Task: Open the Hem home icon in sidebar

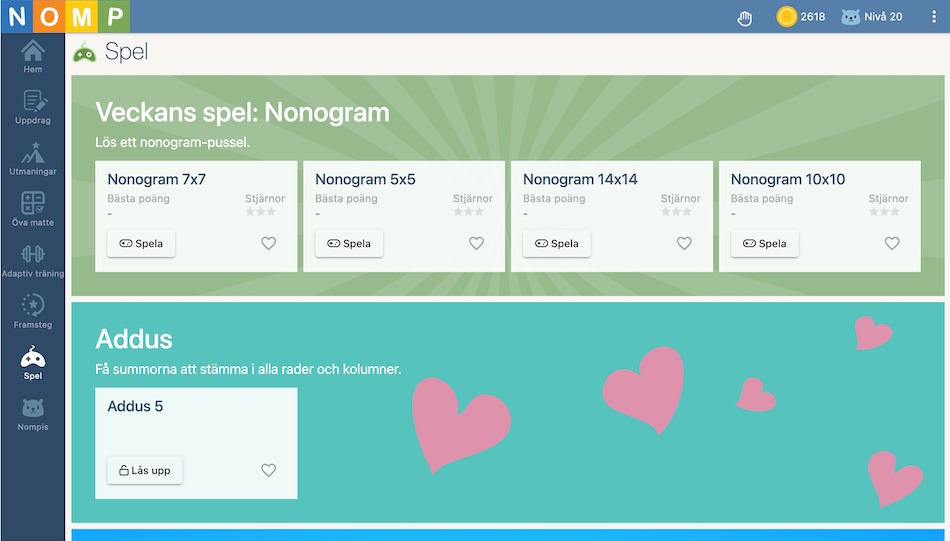Action: tap(33, 57)
